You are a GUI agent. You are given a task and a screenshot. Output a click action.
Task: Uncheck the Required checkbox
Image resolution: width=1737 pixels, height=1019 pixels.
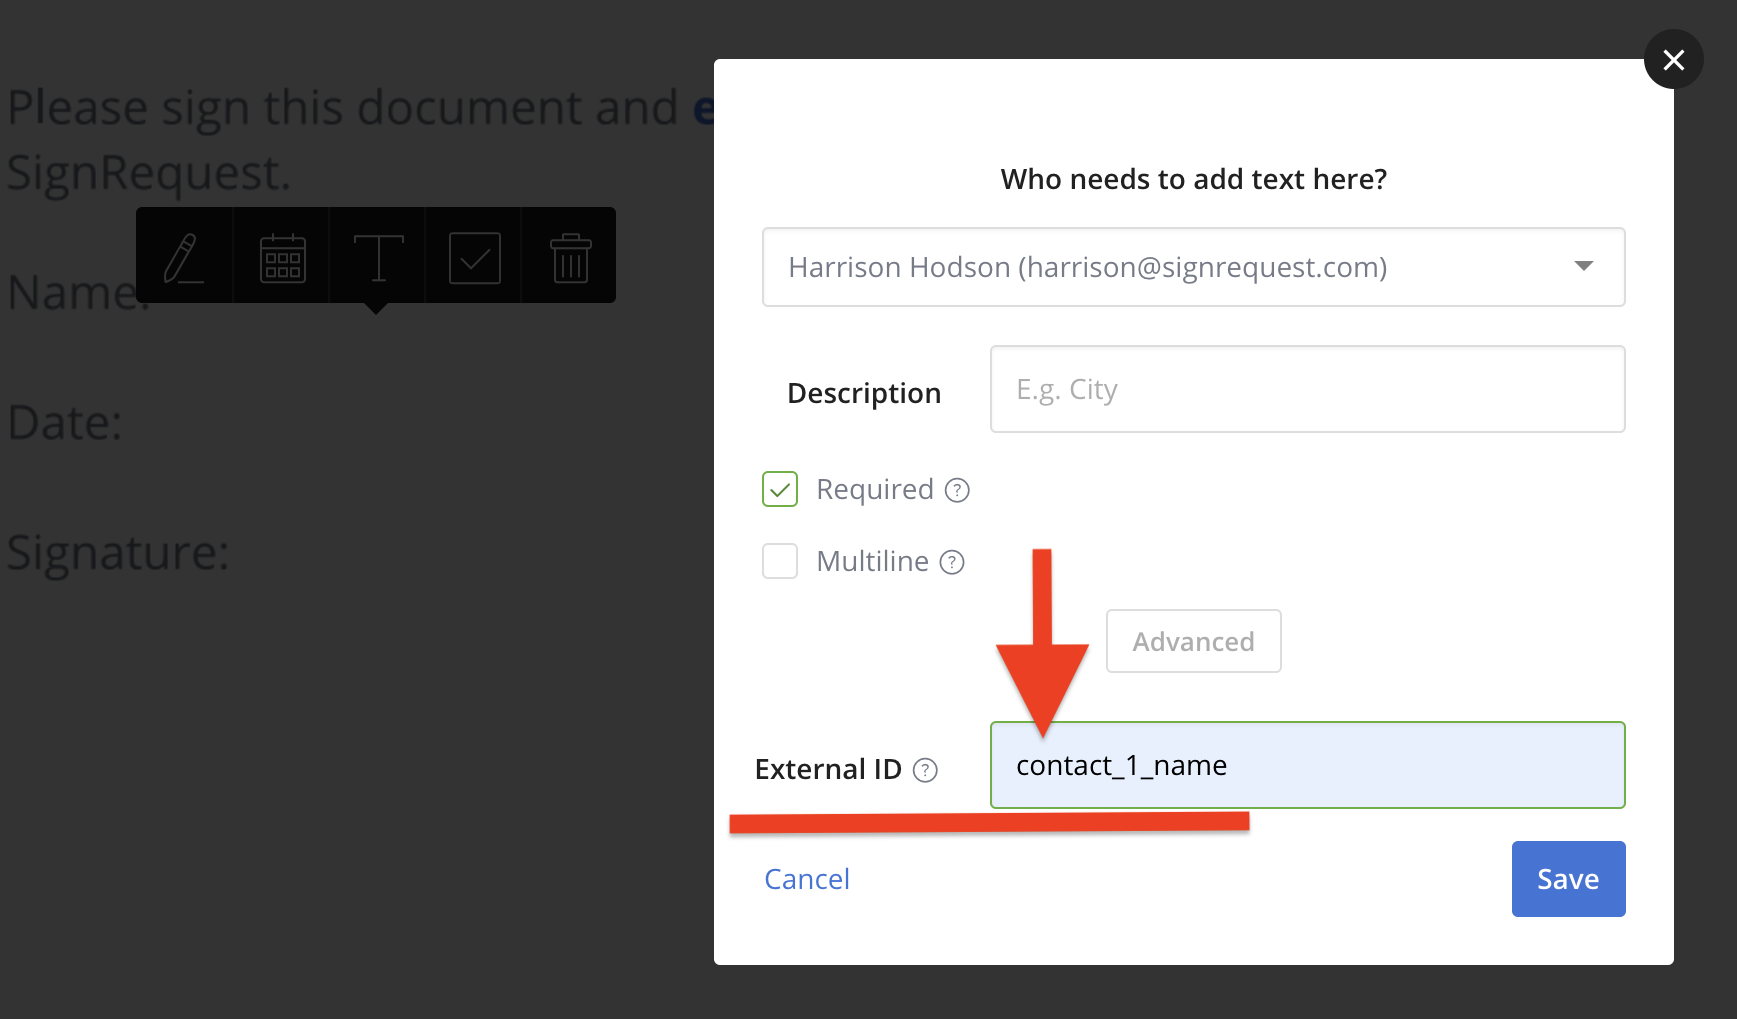[780, 489]
